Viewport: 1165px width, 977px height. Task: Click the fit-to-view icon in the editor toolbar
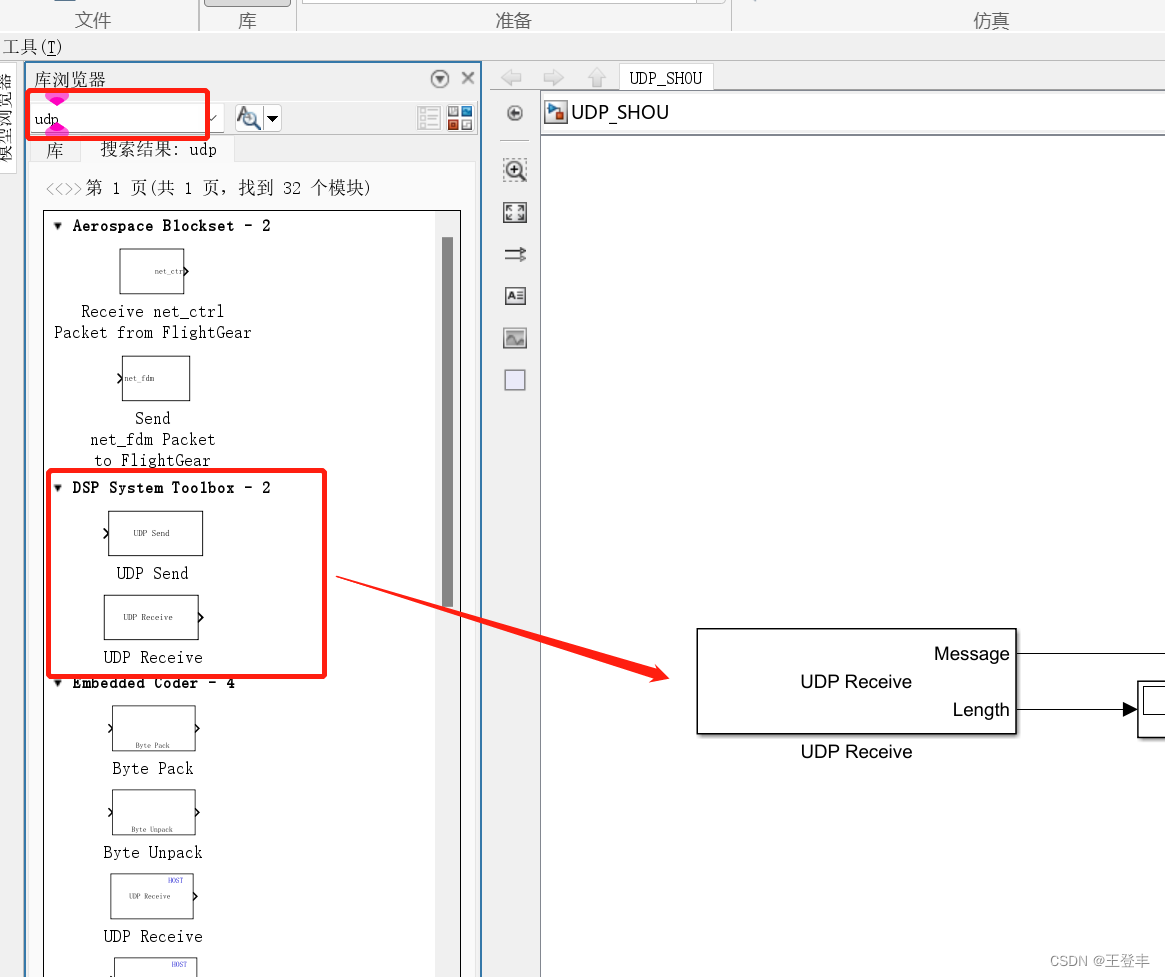(514, 212)
